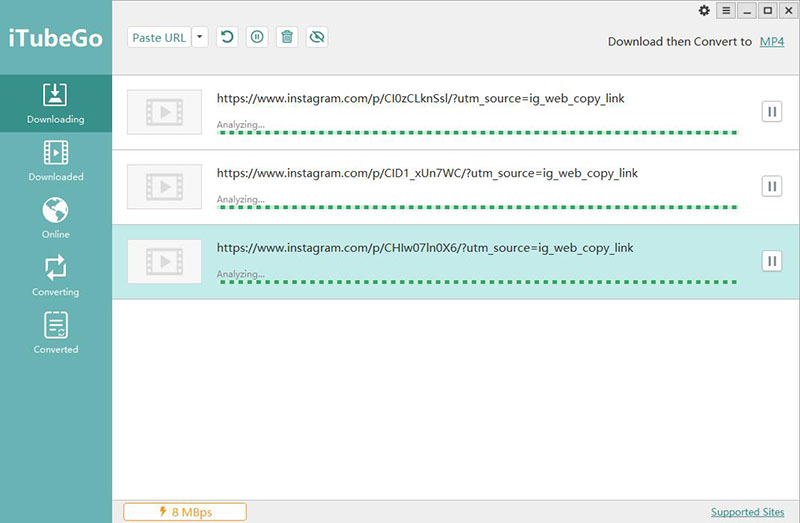Click progress bar of CID1_xUn7WC download
This screenshot has width=800, height=523.
click(x=477, y=207)
